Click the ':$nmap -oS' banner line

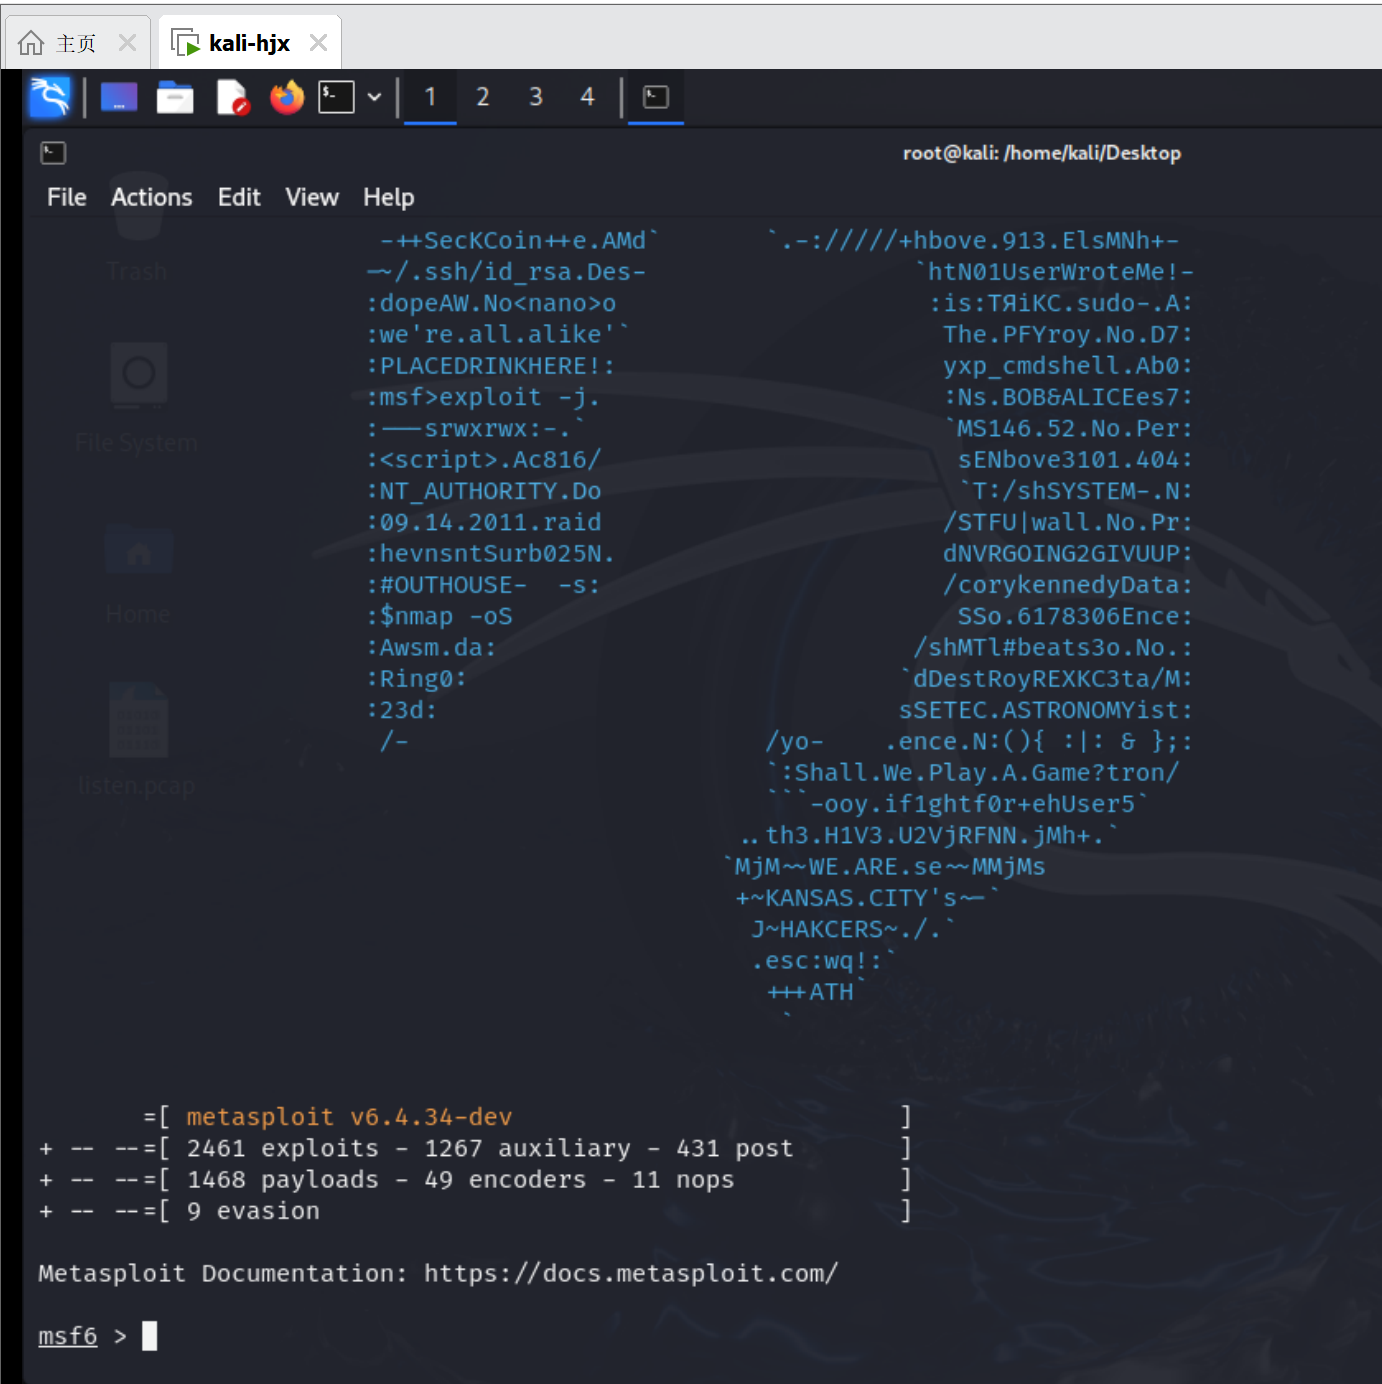click(x=439, y=616)
